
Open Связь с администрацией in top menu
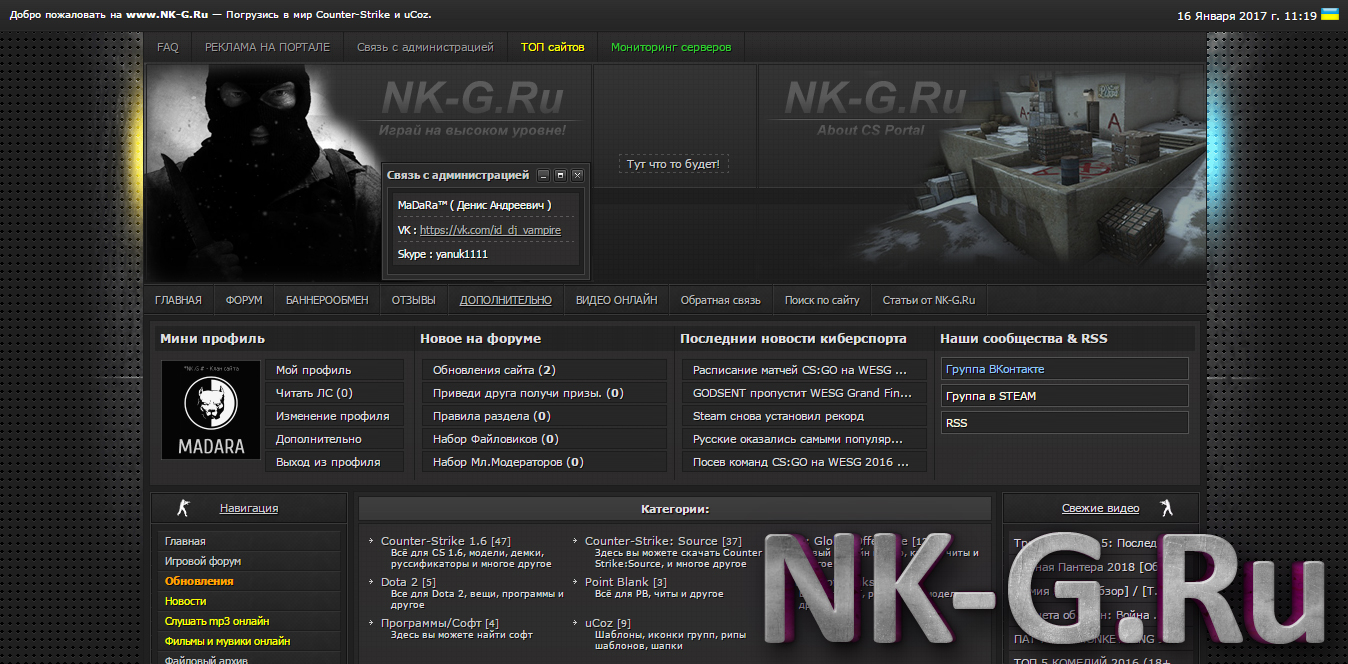point(425,47)
